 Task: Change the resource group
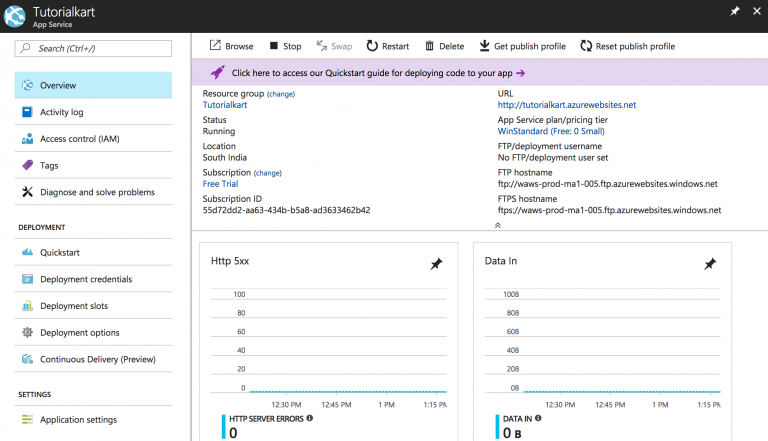coord(281,94)
